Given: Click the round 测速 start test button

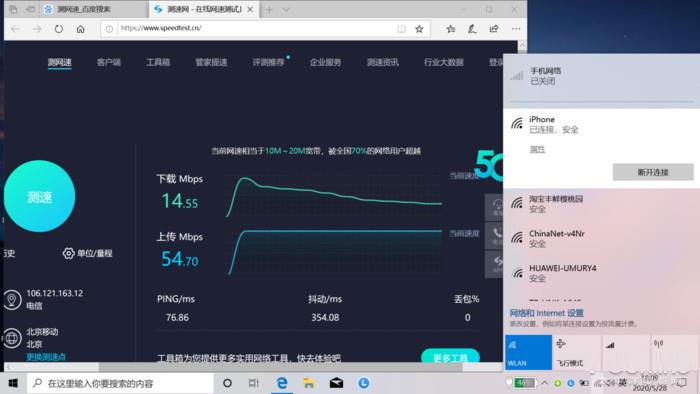Looking at the screenshot, I should coord(39,196).
